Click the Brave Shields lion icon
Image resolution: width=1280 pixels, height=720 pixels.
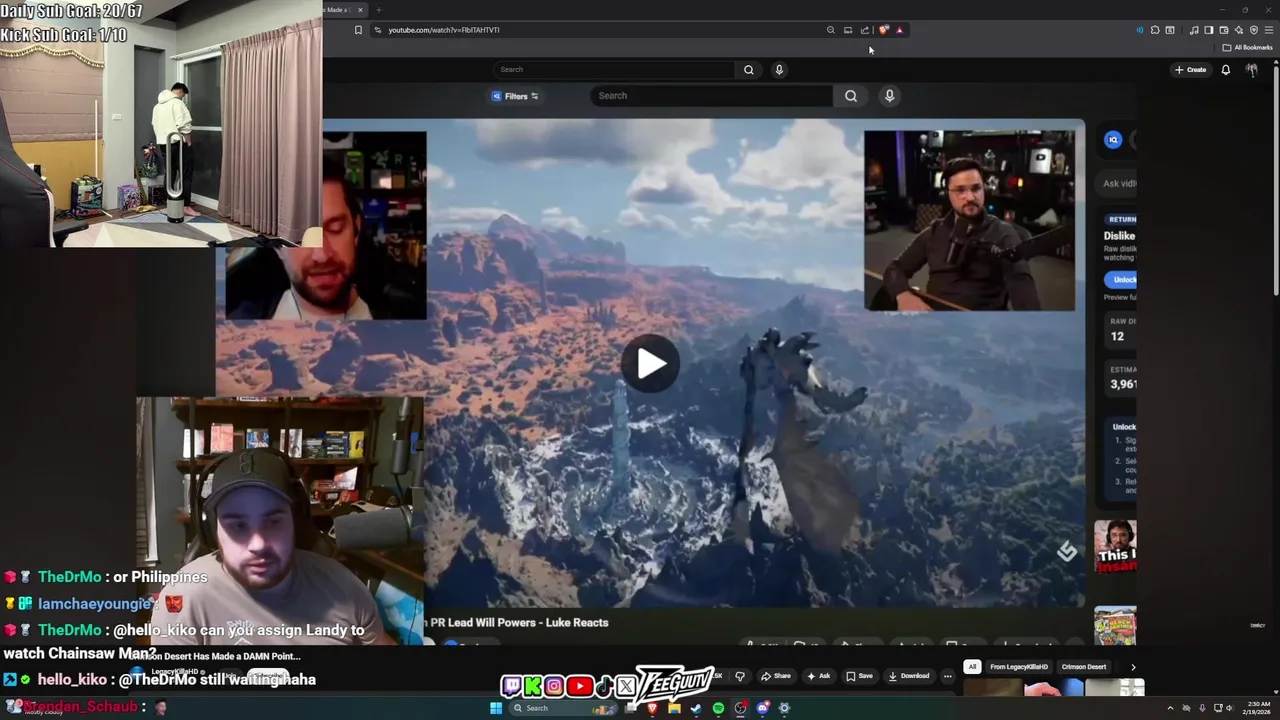883,30
